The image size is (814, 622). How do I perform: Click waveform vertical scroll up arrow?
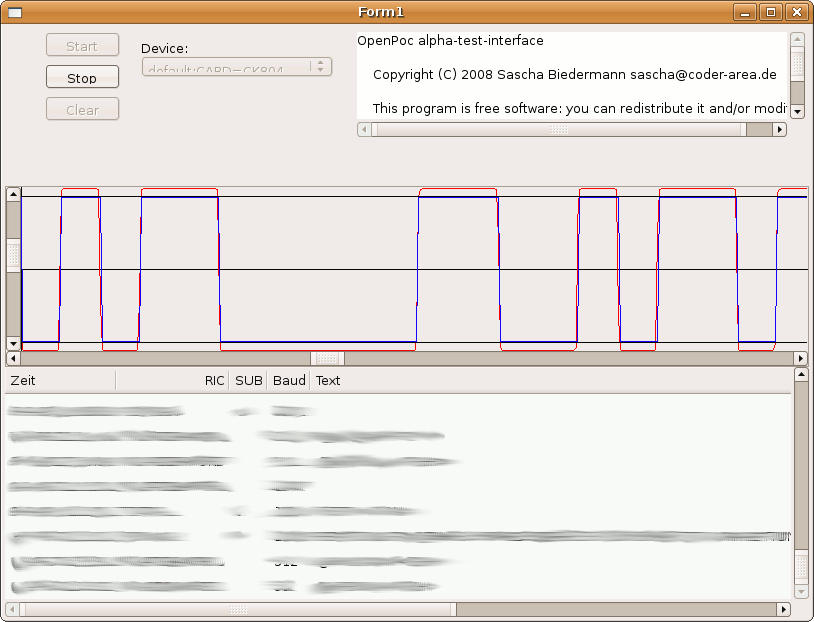tap(13, 194)
